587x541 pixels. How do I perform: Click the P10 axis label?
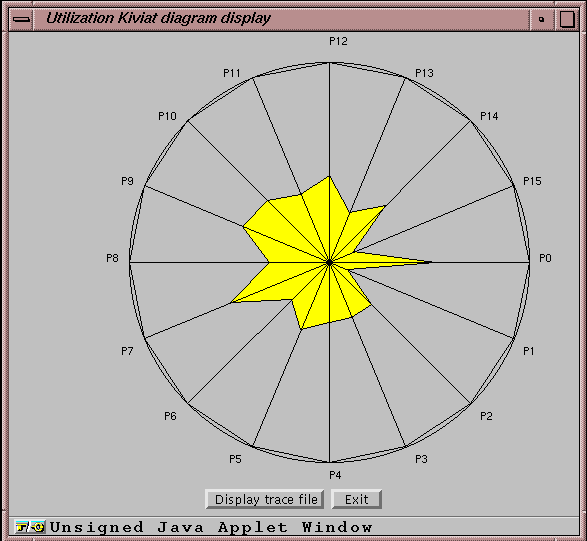(167, 116)
